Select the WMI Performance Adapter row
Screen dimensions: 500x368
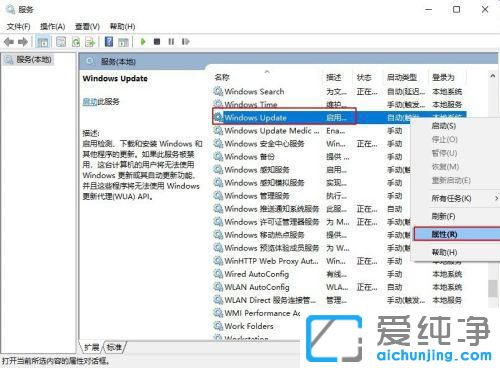[257, 313]
